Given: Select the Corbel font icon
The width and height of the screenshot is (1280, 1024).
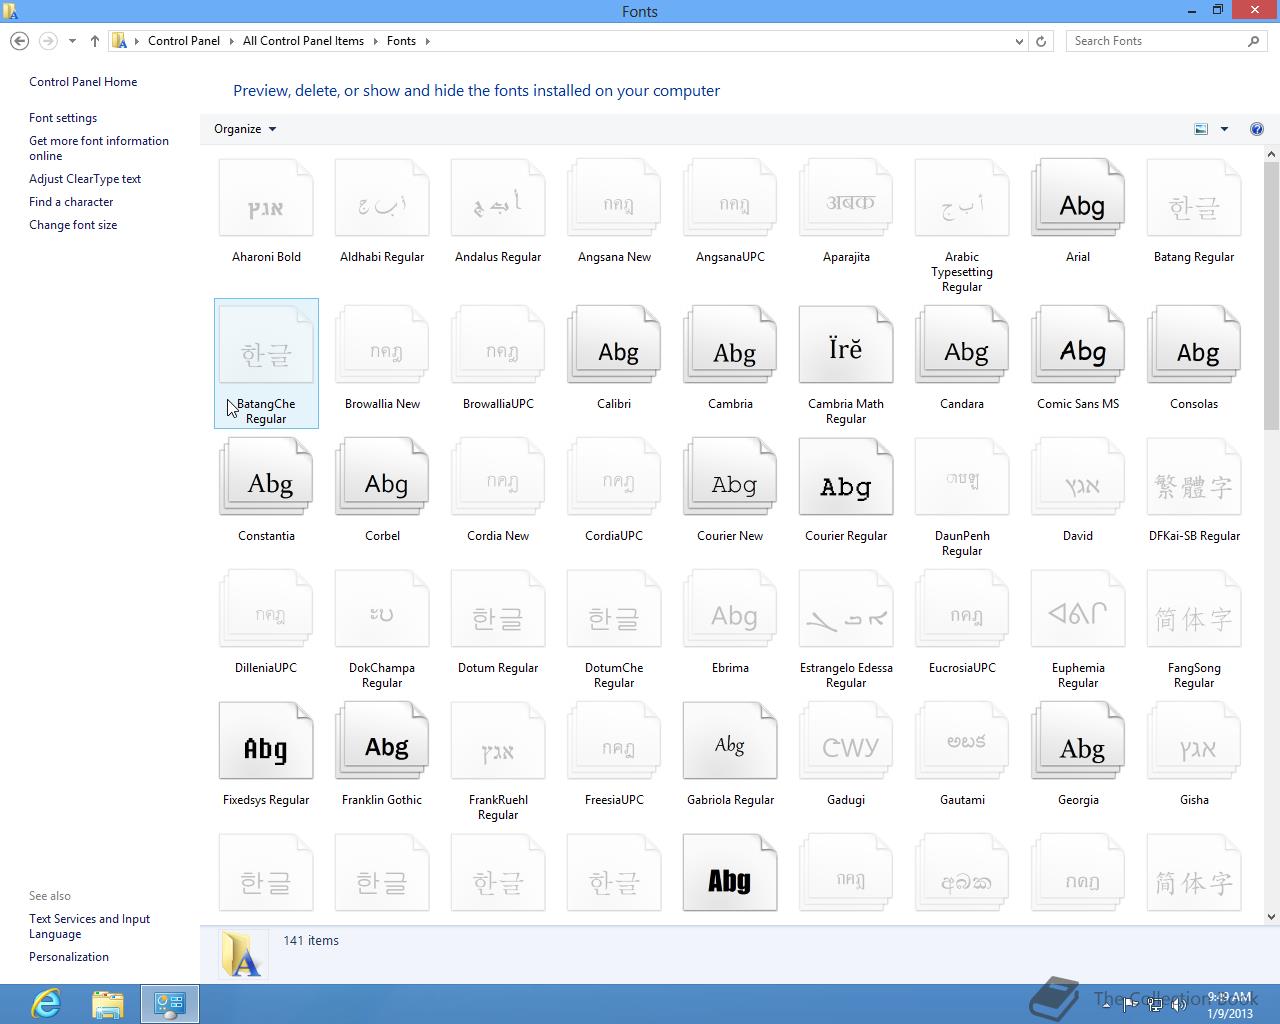Looking at the screenshot, I should (382, 477).
